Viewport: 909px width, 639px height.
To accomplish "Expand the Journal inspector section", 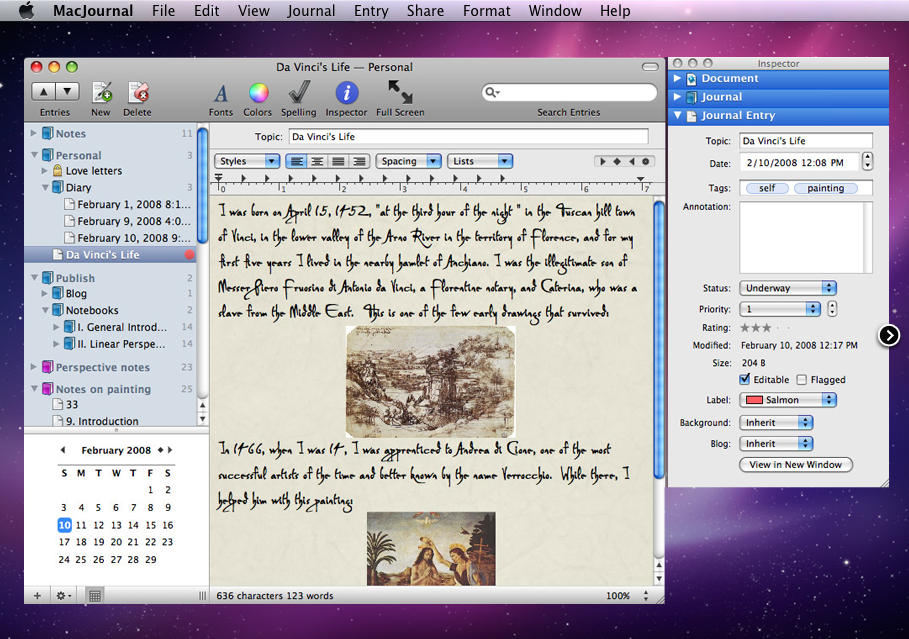I will (677, 97).
